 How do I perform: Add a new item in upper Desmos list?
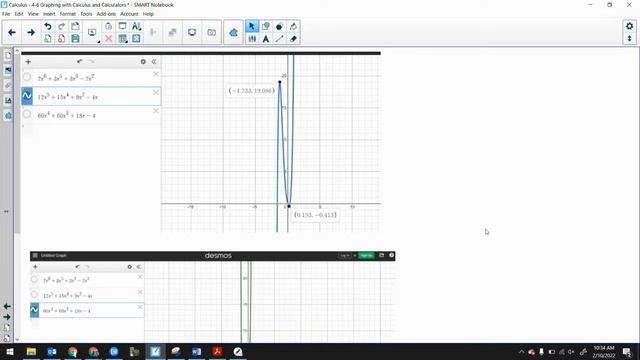point(28,62)
